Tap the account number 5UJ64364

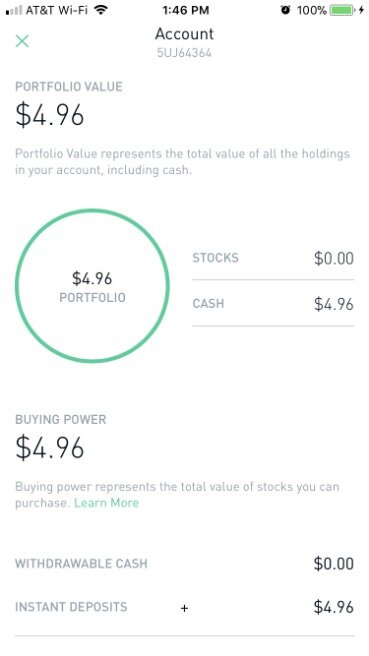184,53
